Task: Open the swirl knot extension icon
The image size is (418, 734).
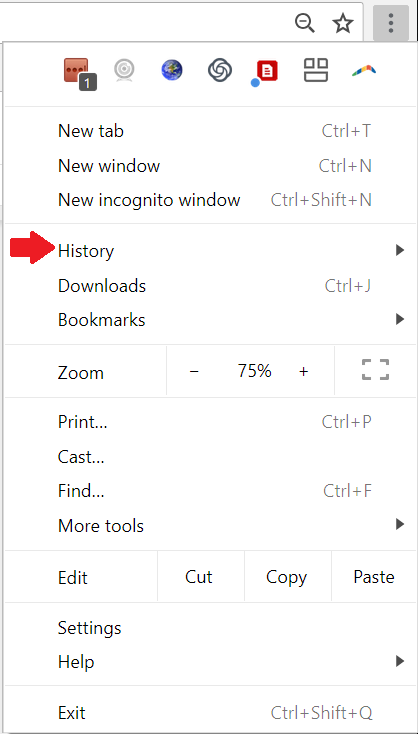Action: 220,71
